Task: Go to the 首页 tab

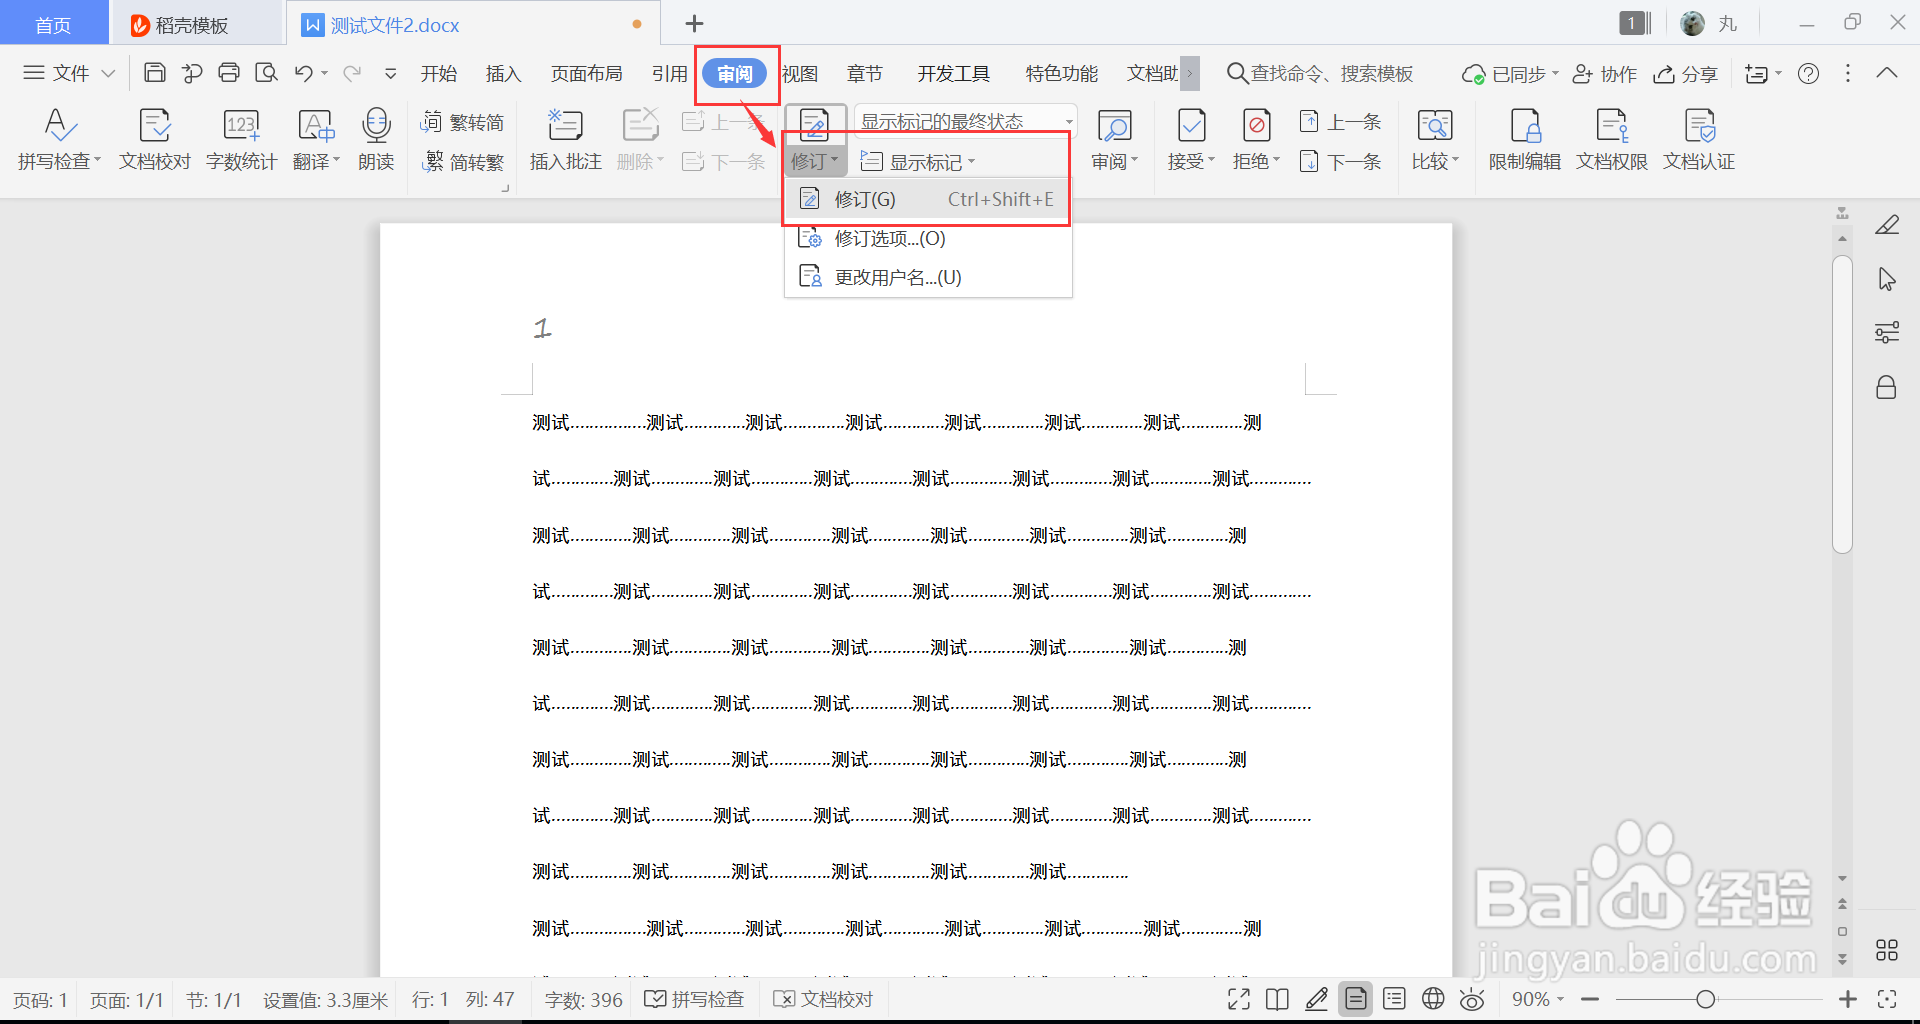Action: (x=54, y=24)
